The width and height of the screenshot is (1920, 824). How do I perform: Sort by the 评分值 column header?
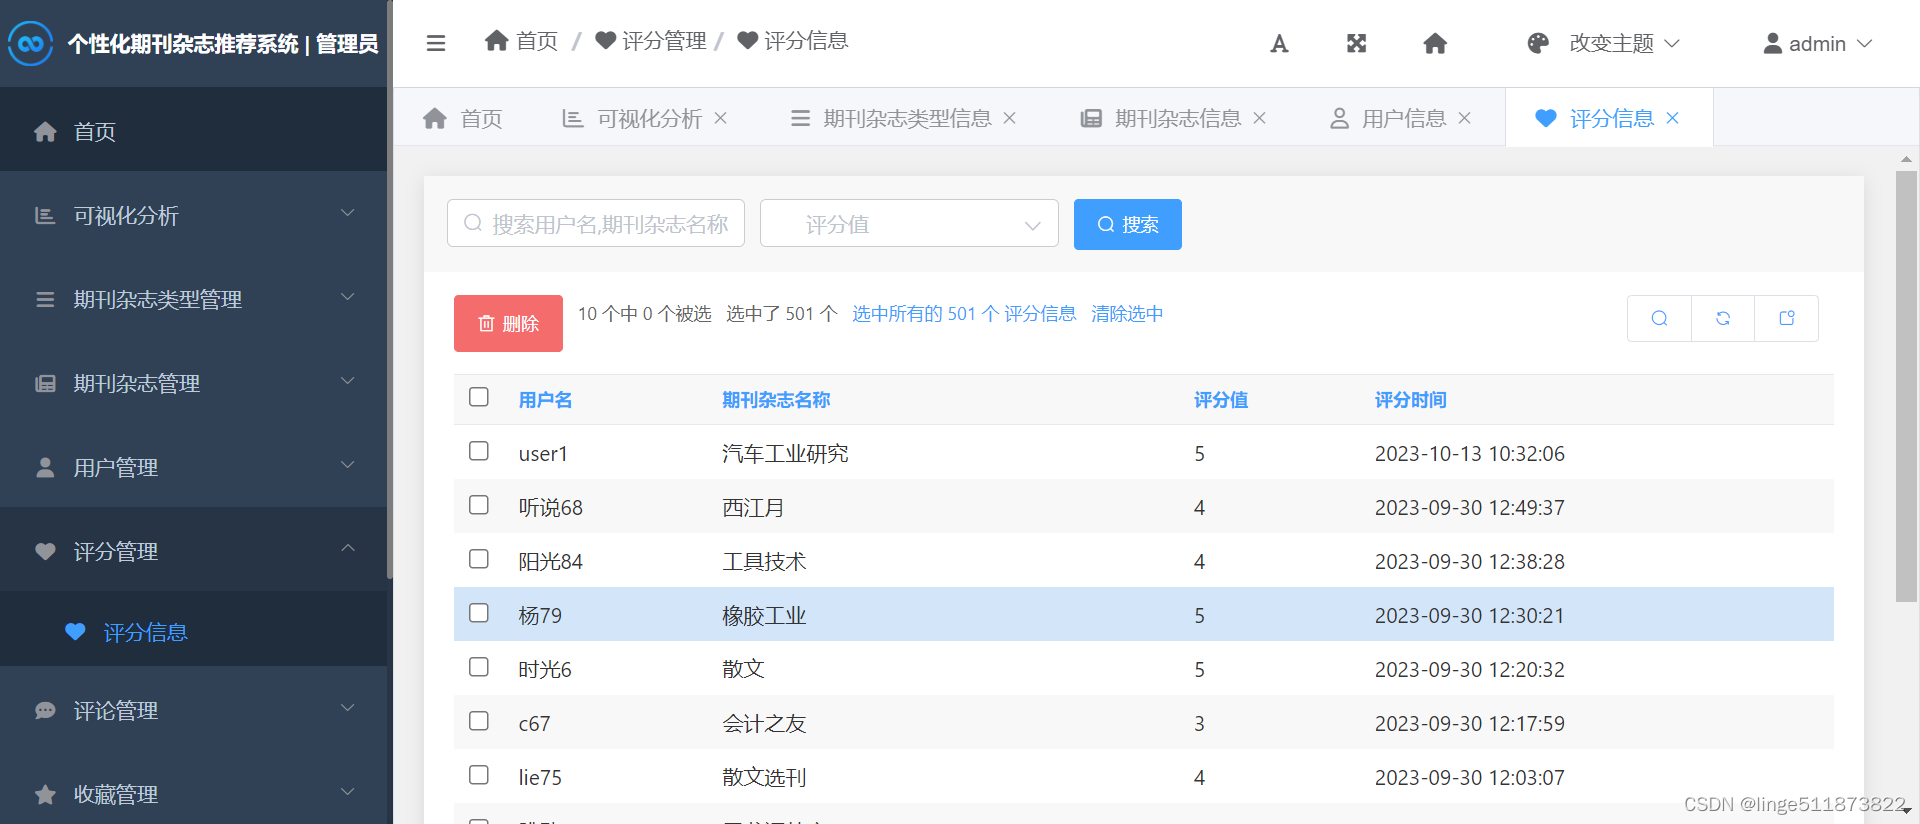1221,400
